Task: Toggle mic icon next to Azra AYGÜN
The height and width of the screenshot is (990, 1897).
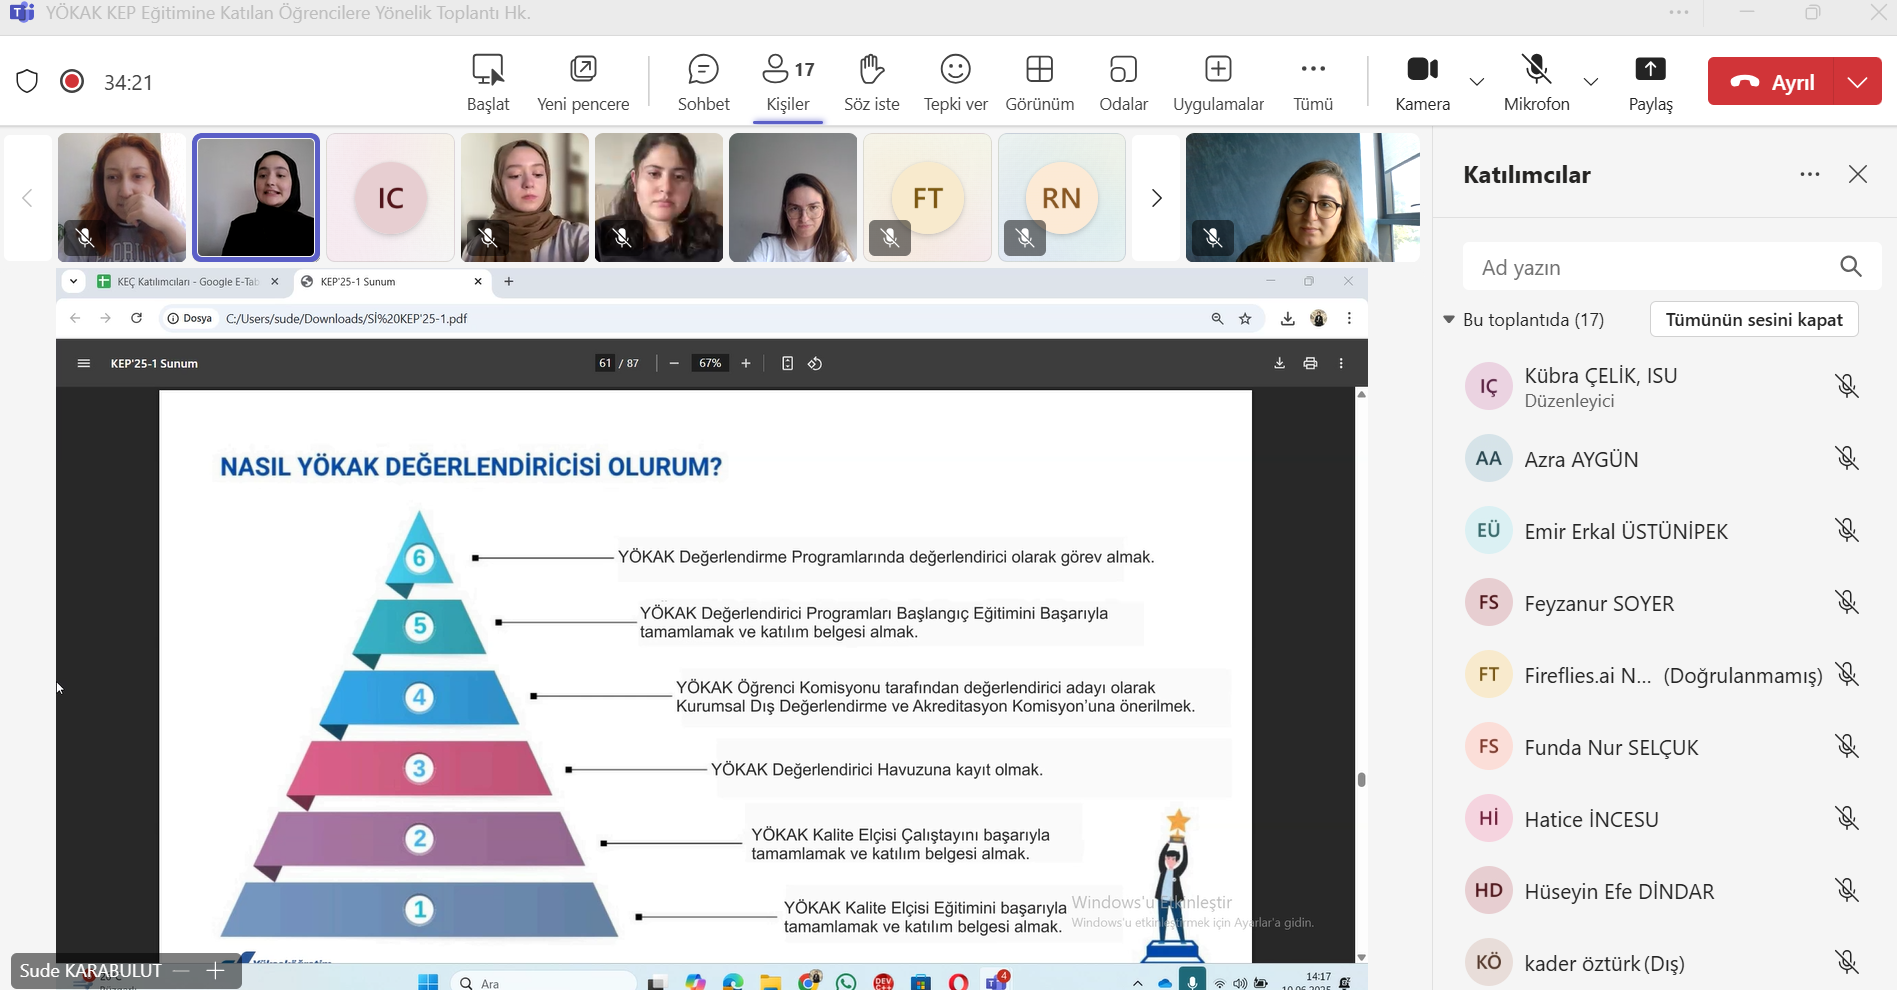Action: 1846,459
